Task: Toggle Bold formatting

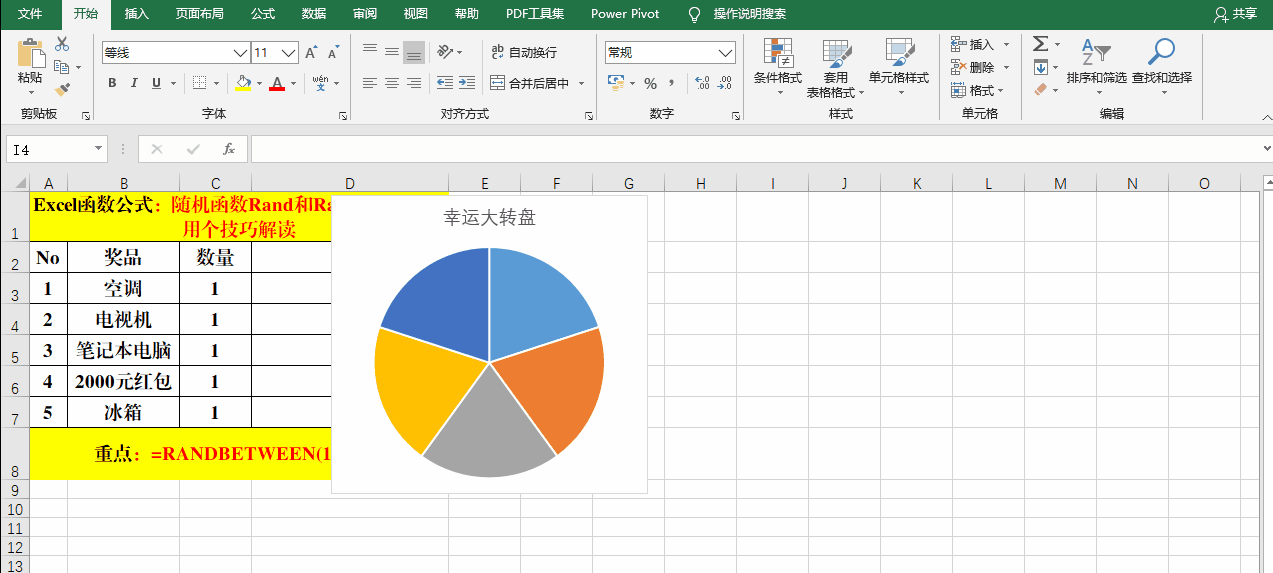Action: click(x=112, y=83)
